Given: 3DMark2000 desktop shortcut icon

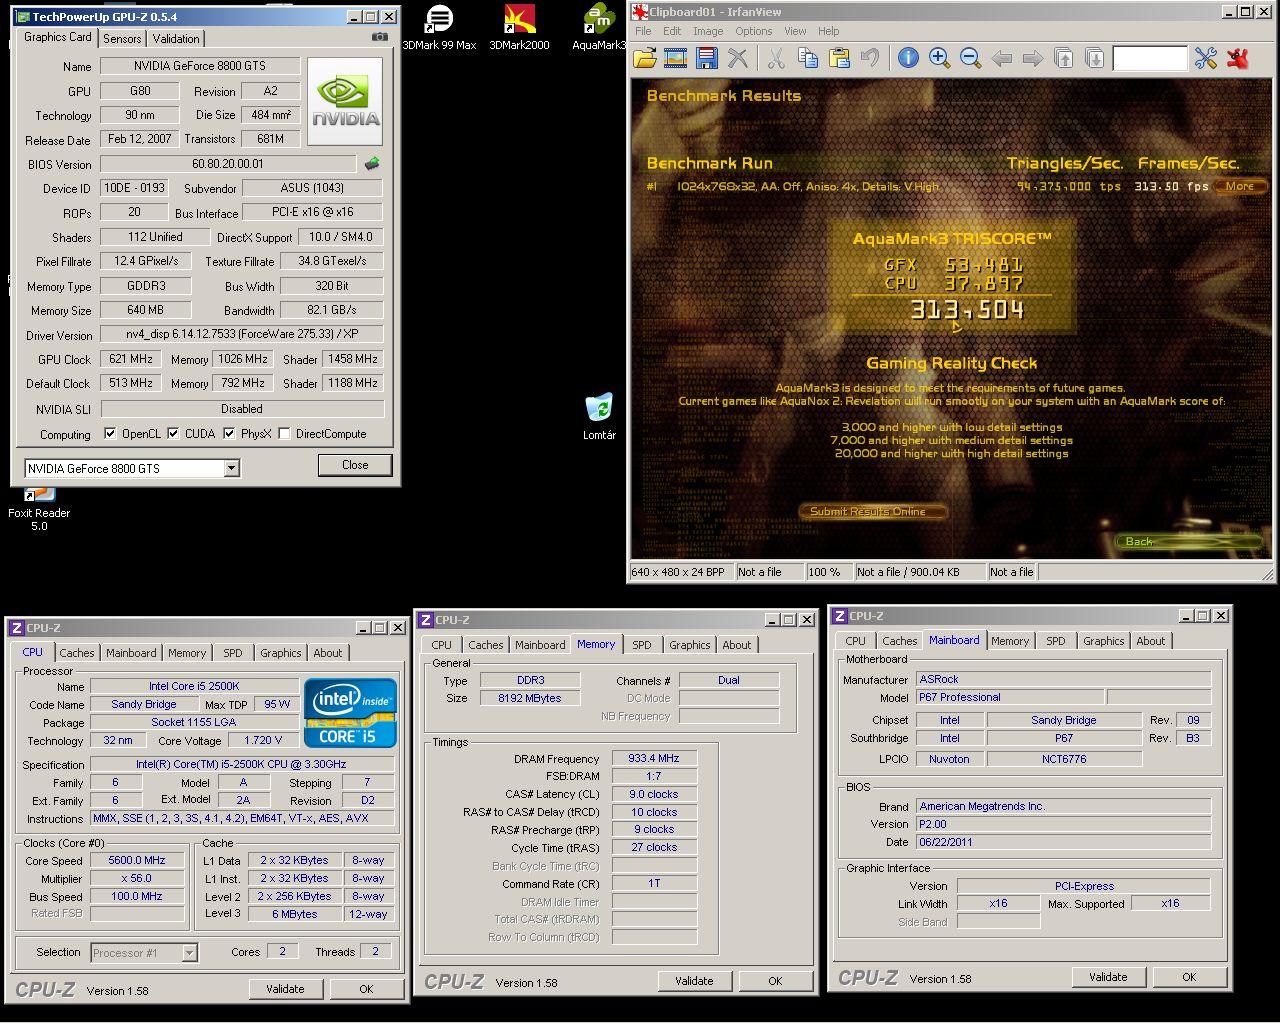Looking at the screenshot, I should coord(519,27).
